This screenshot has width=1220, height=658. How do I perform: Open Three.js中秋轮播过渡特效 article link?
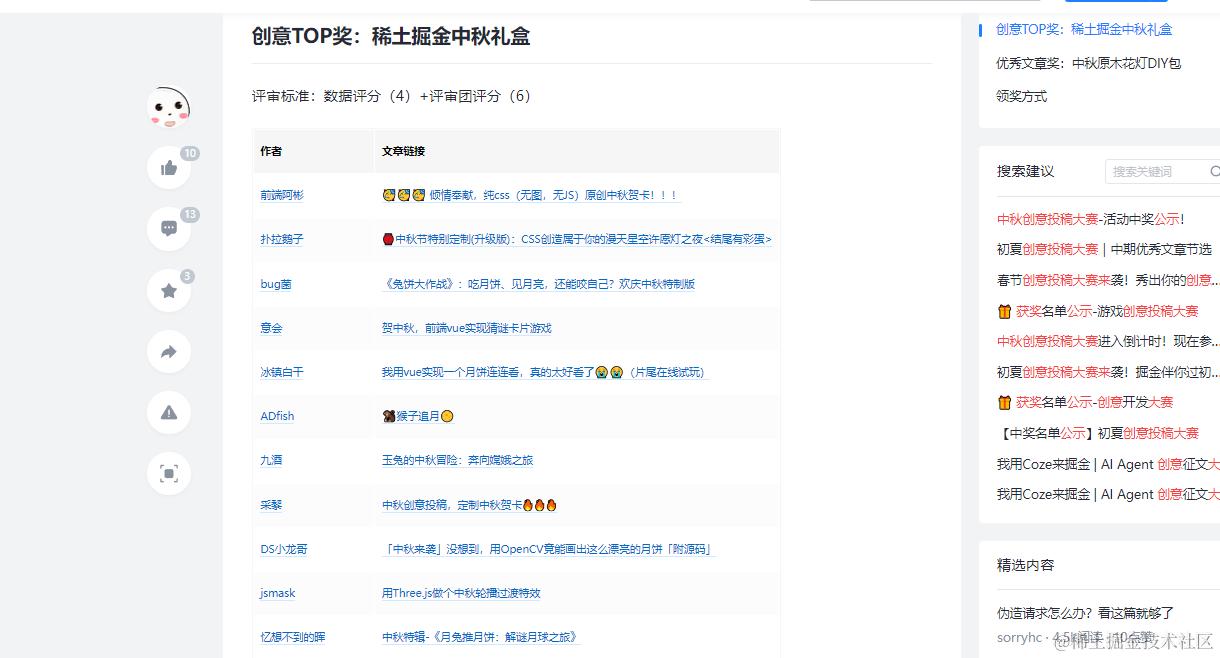(x=461, y=593)
